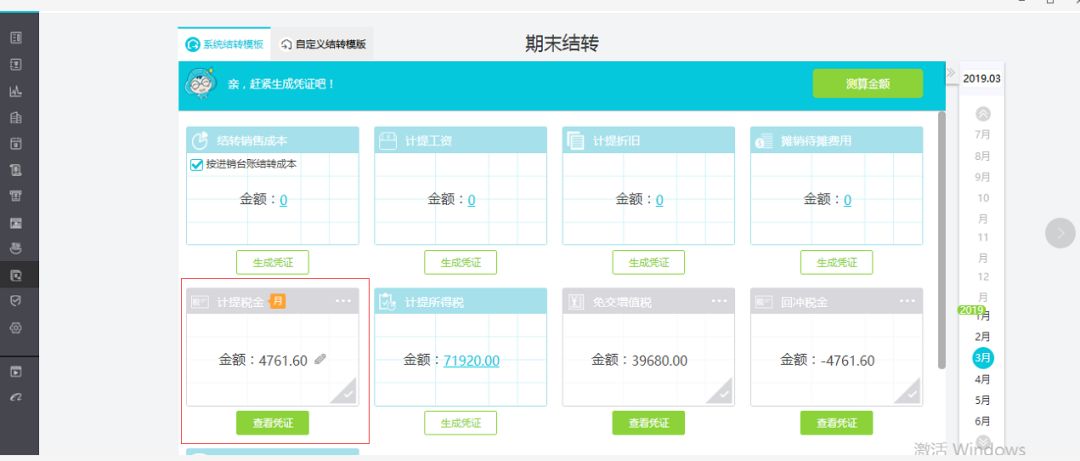
Task: Open the line chart reports icon in sidebar
Action: pyautogui.click(x=17, y=91)
